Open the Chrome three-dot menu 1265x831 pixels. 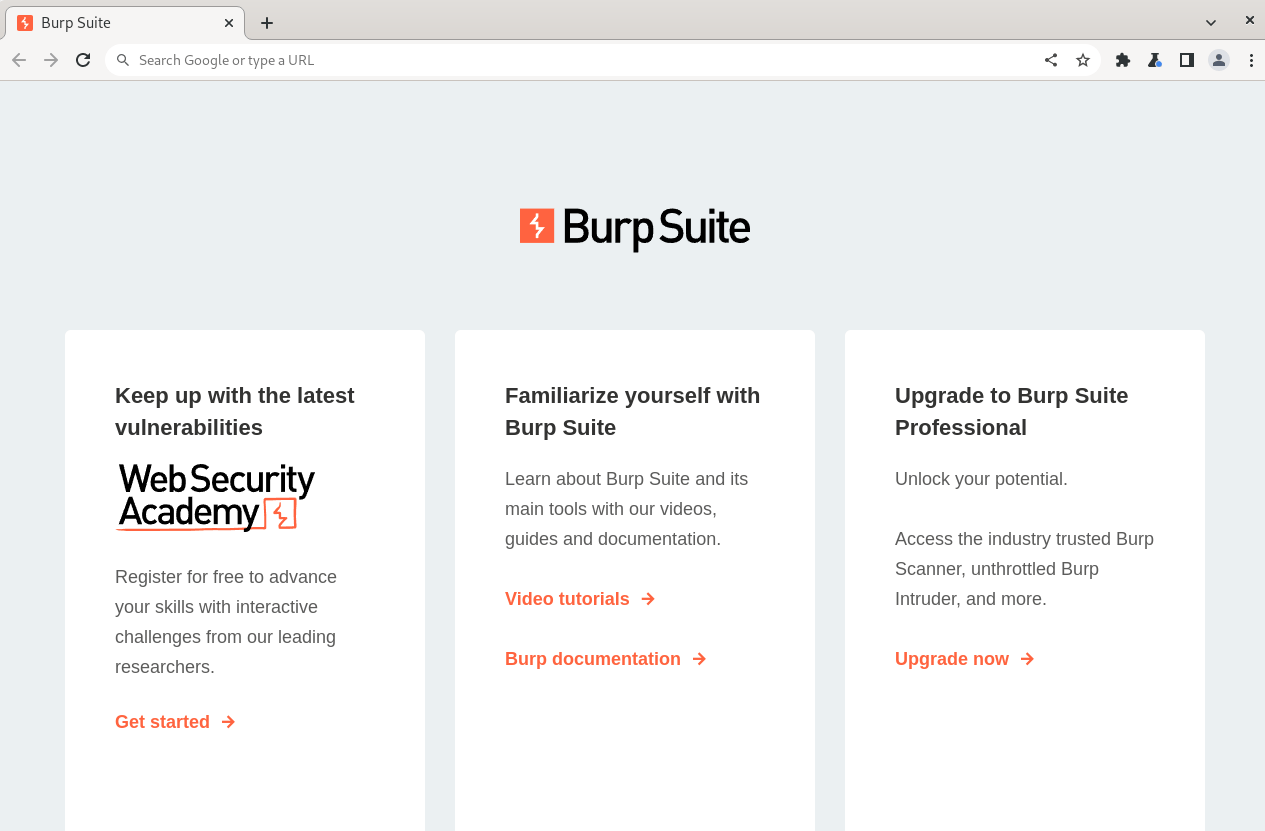tap(1250, 60)
